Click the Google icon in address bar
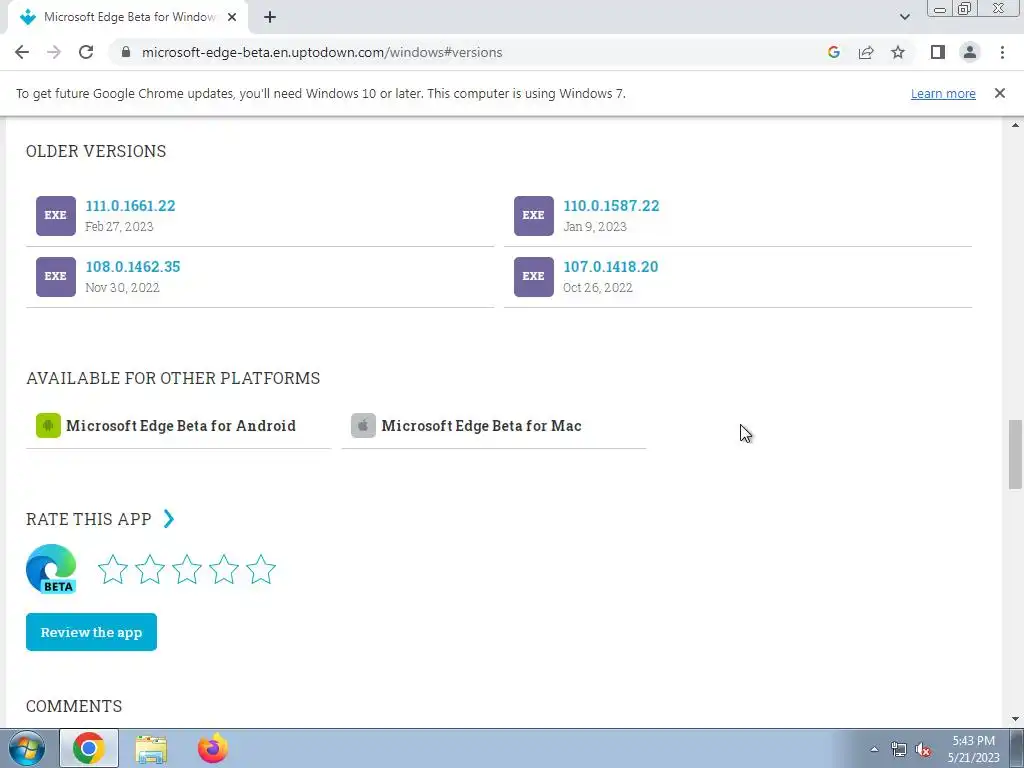Image resolution: width=1024 pixels, height=768 pixels. tap(833, 52)
